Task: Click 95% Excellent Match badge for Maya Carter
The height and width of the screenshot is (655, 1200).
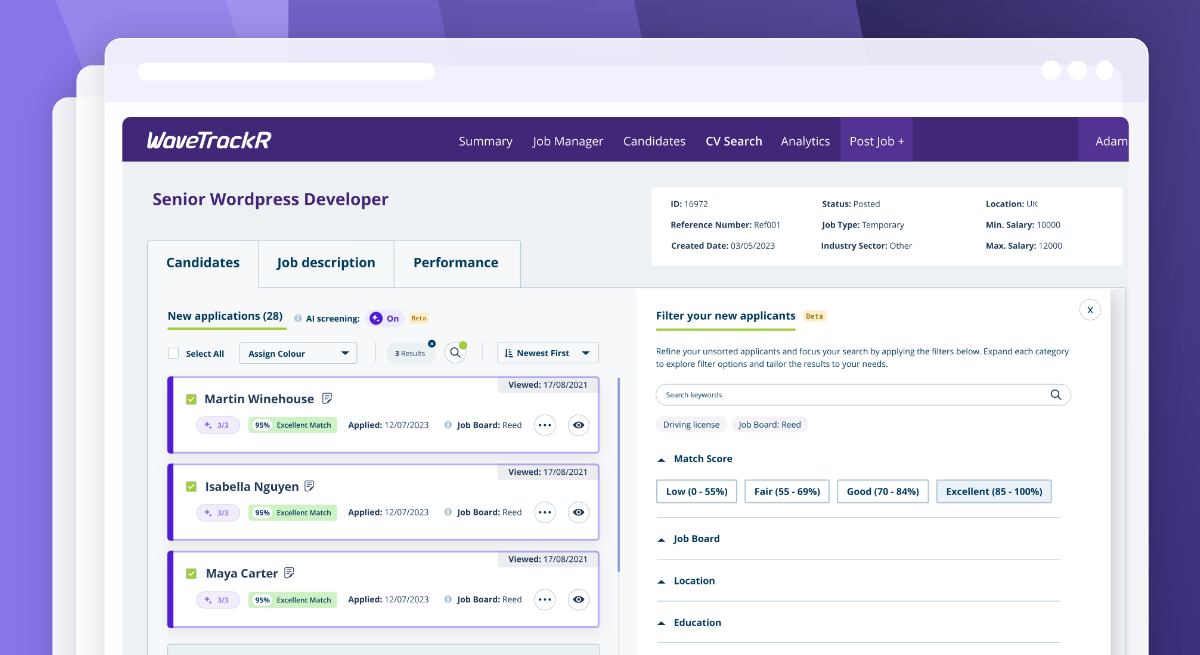Action: pyautogui.click(x=293, y=600)
